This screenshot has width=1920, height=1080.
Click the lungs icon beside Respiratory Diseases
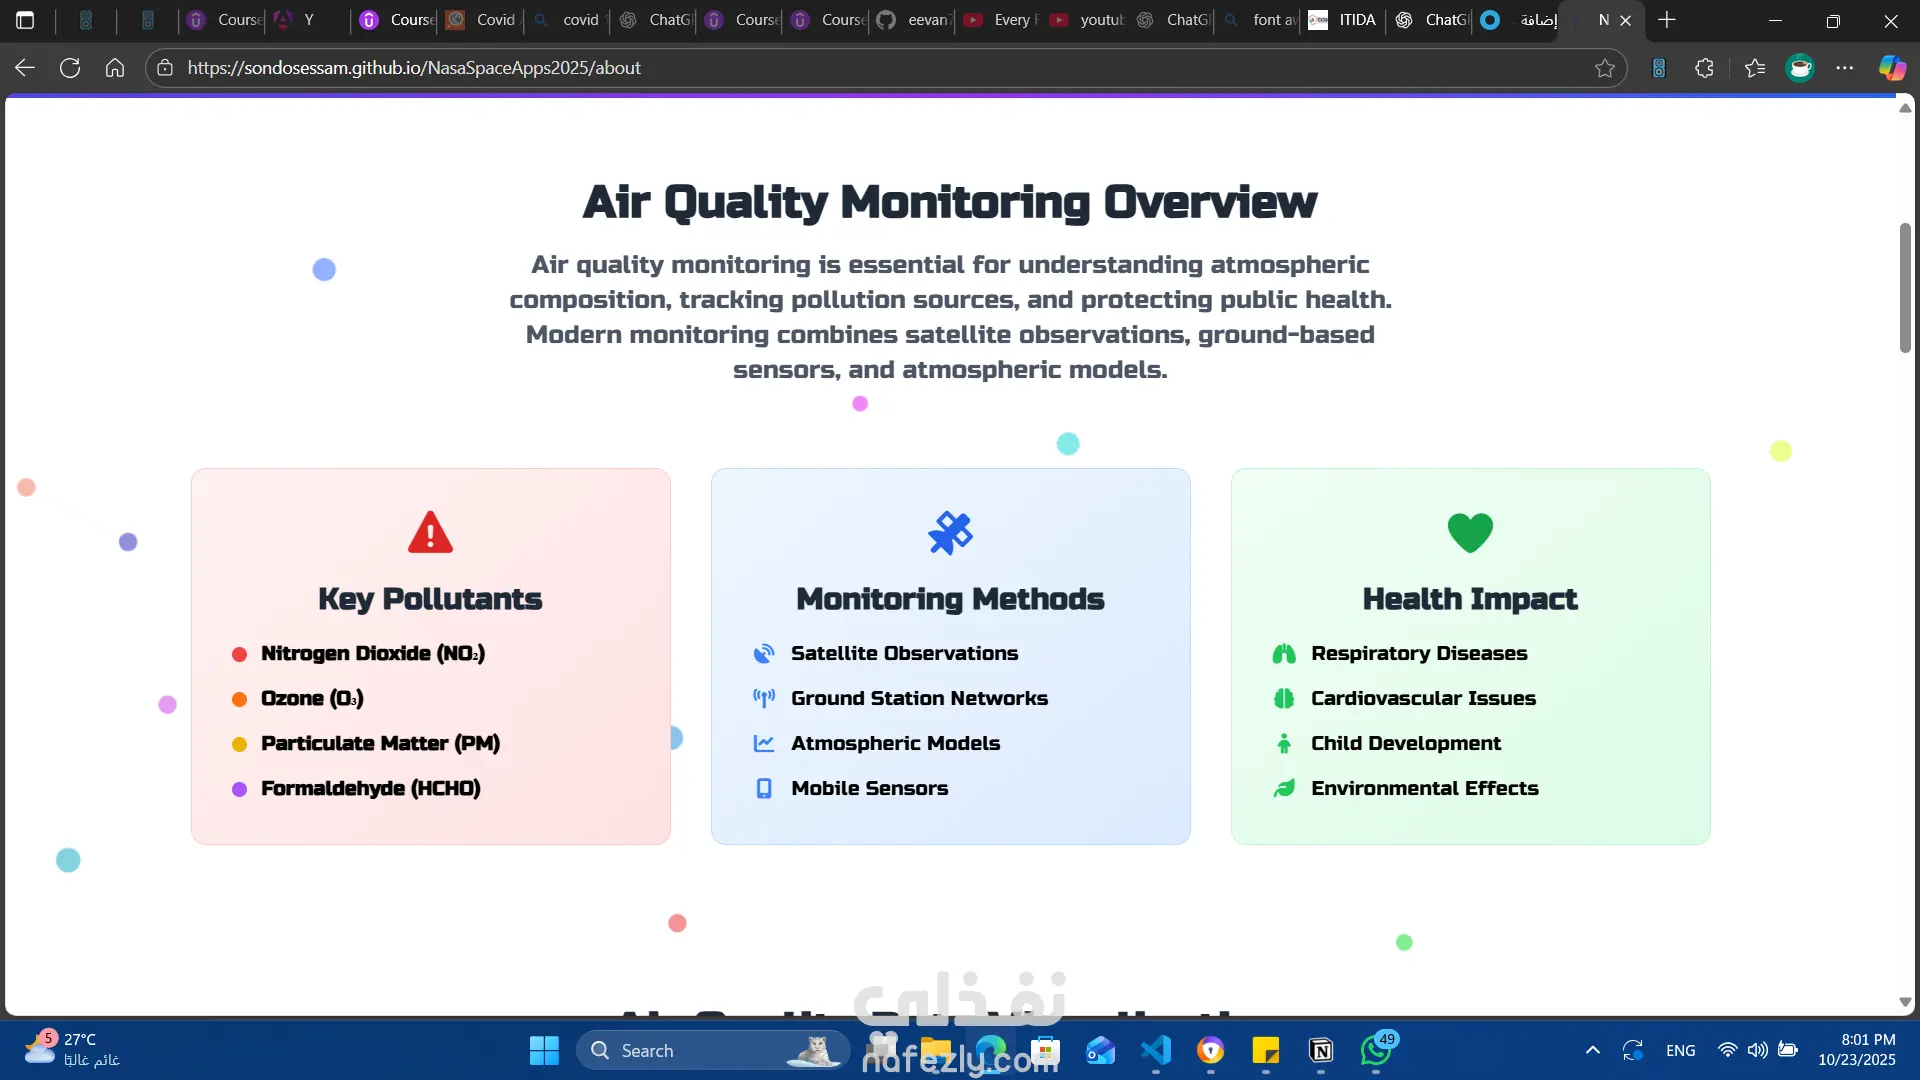click(x=1284, y=654)
